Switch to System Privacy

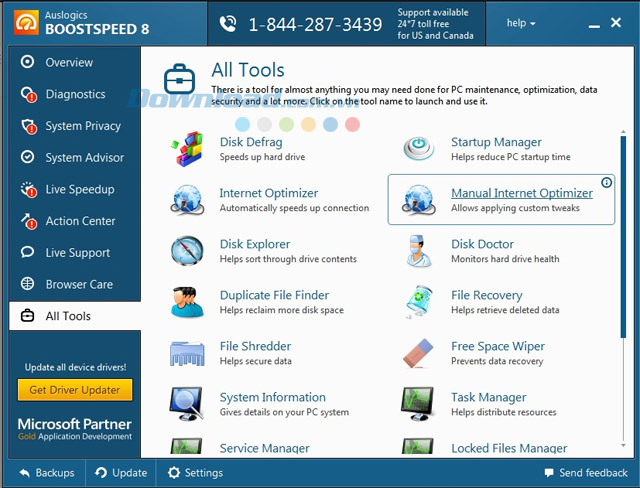point(75,126)
